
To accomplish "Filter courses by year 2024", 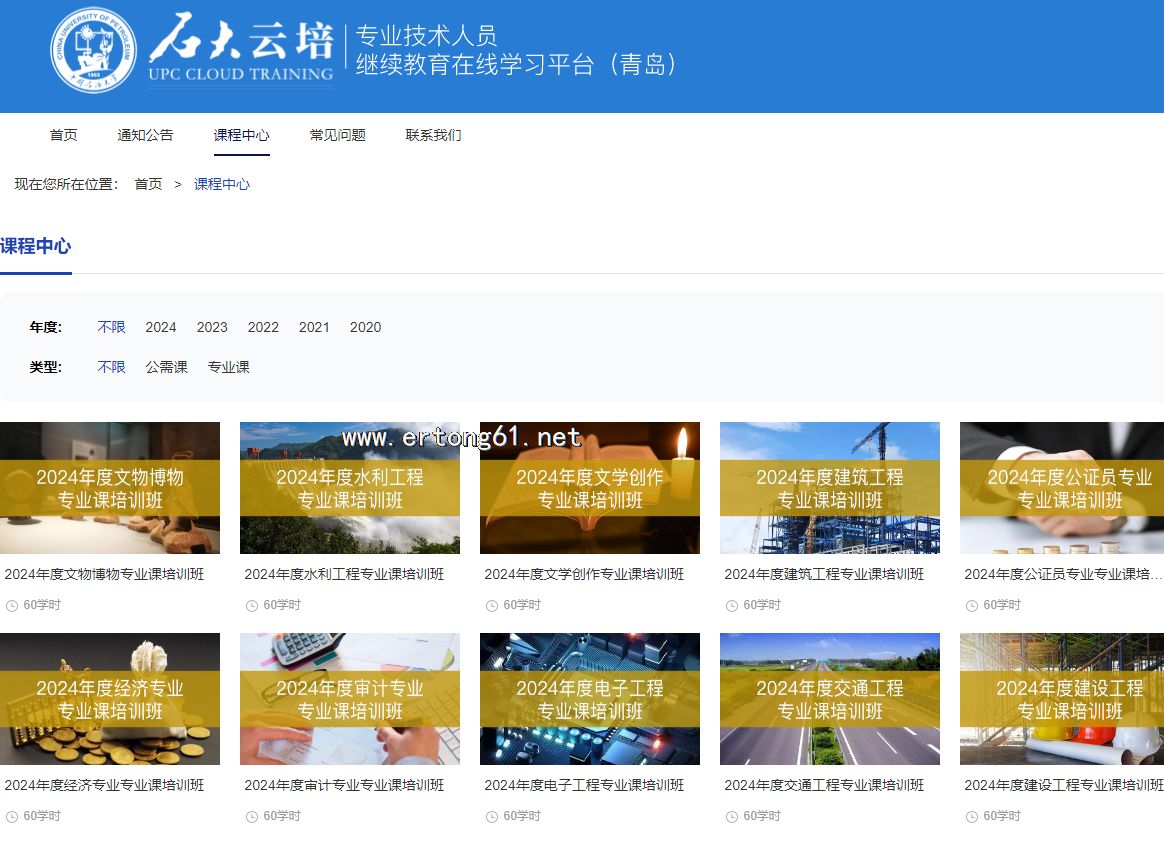I will (160, 327).
